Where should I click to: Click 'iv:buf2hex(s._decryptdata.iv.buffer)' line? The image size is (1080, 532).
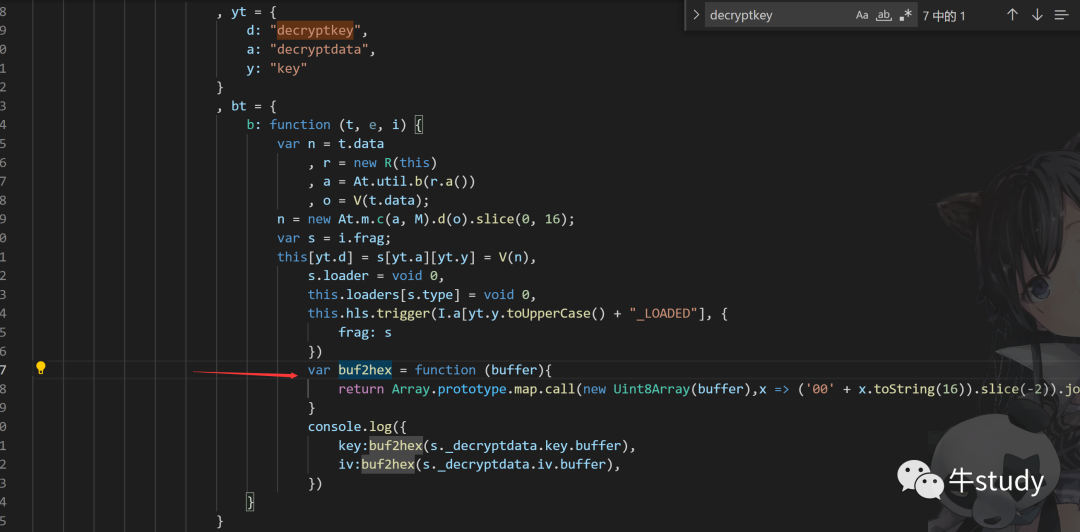[x=479, y=464]
